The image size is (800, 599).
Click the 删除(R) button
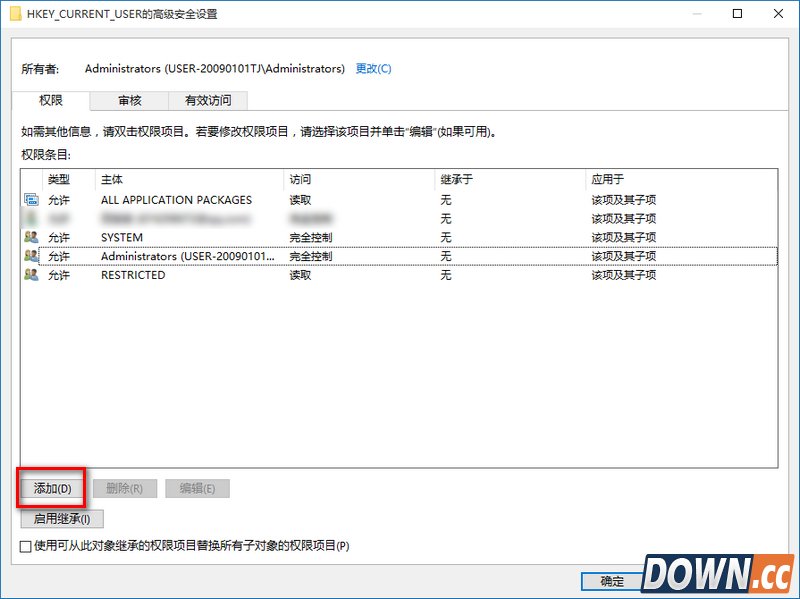click(x=125, y=488)
